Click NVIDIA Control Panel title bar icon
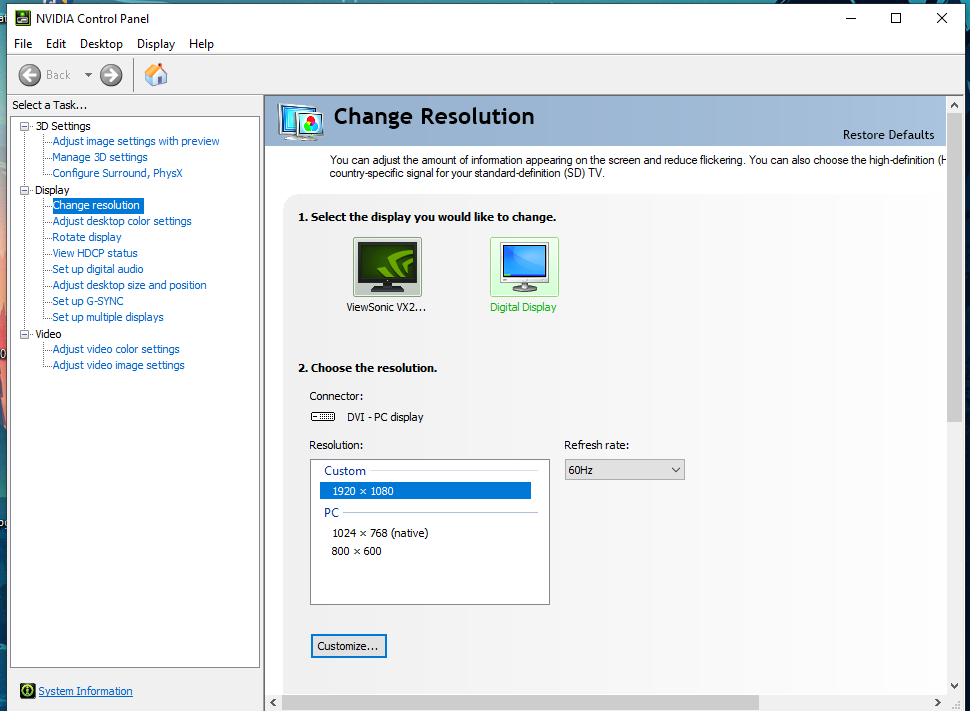The width and height of the screenshot is (970, 711). [x=23, y=18]
